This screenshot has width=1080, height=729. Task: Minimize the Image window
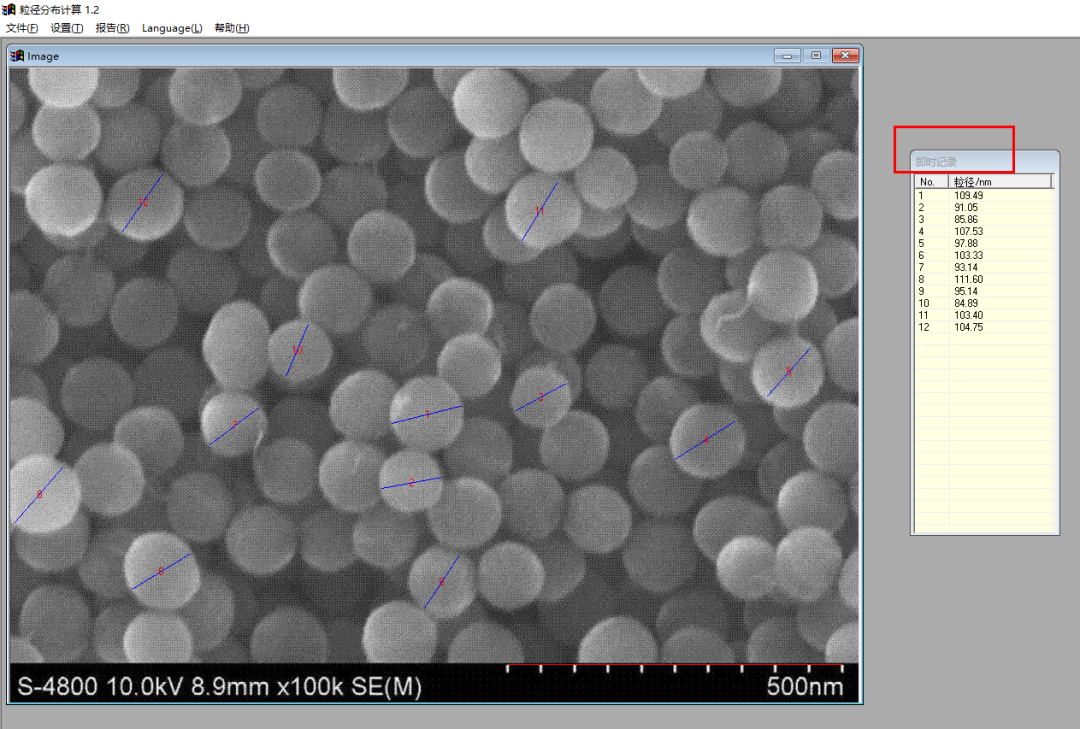point(787,55)
